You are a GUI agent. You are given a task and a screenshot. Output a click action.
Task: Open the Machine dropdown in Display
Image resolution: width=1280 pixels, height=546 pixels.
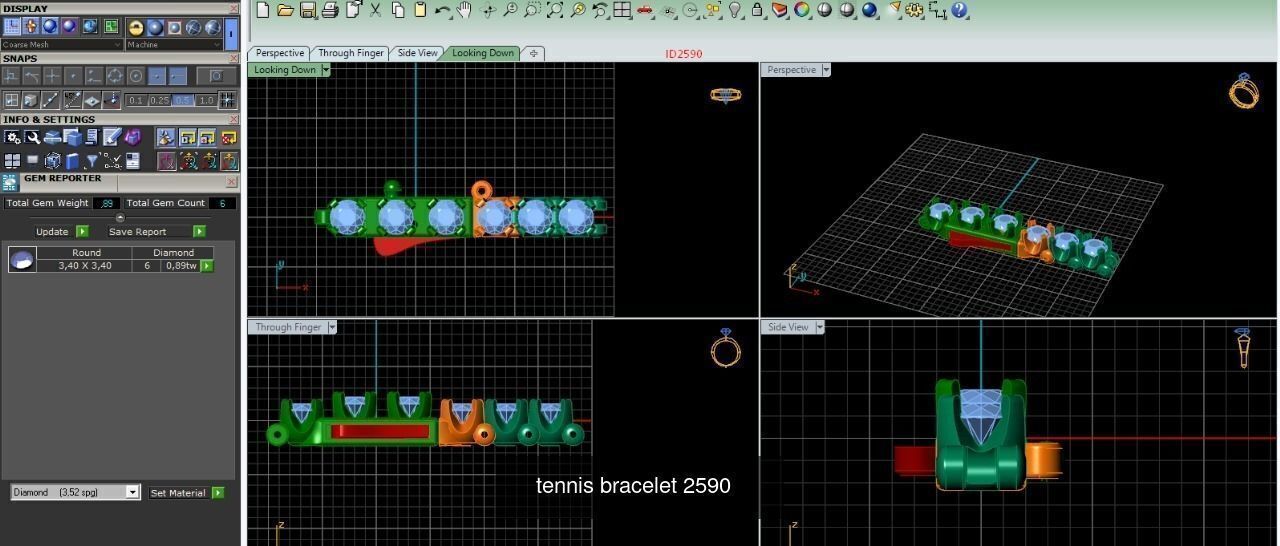point(174,44)
